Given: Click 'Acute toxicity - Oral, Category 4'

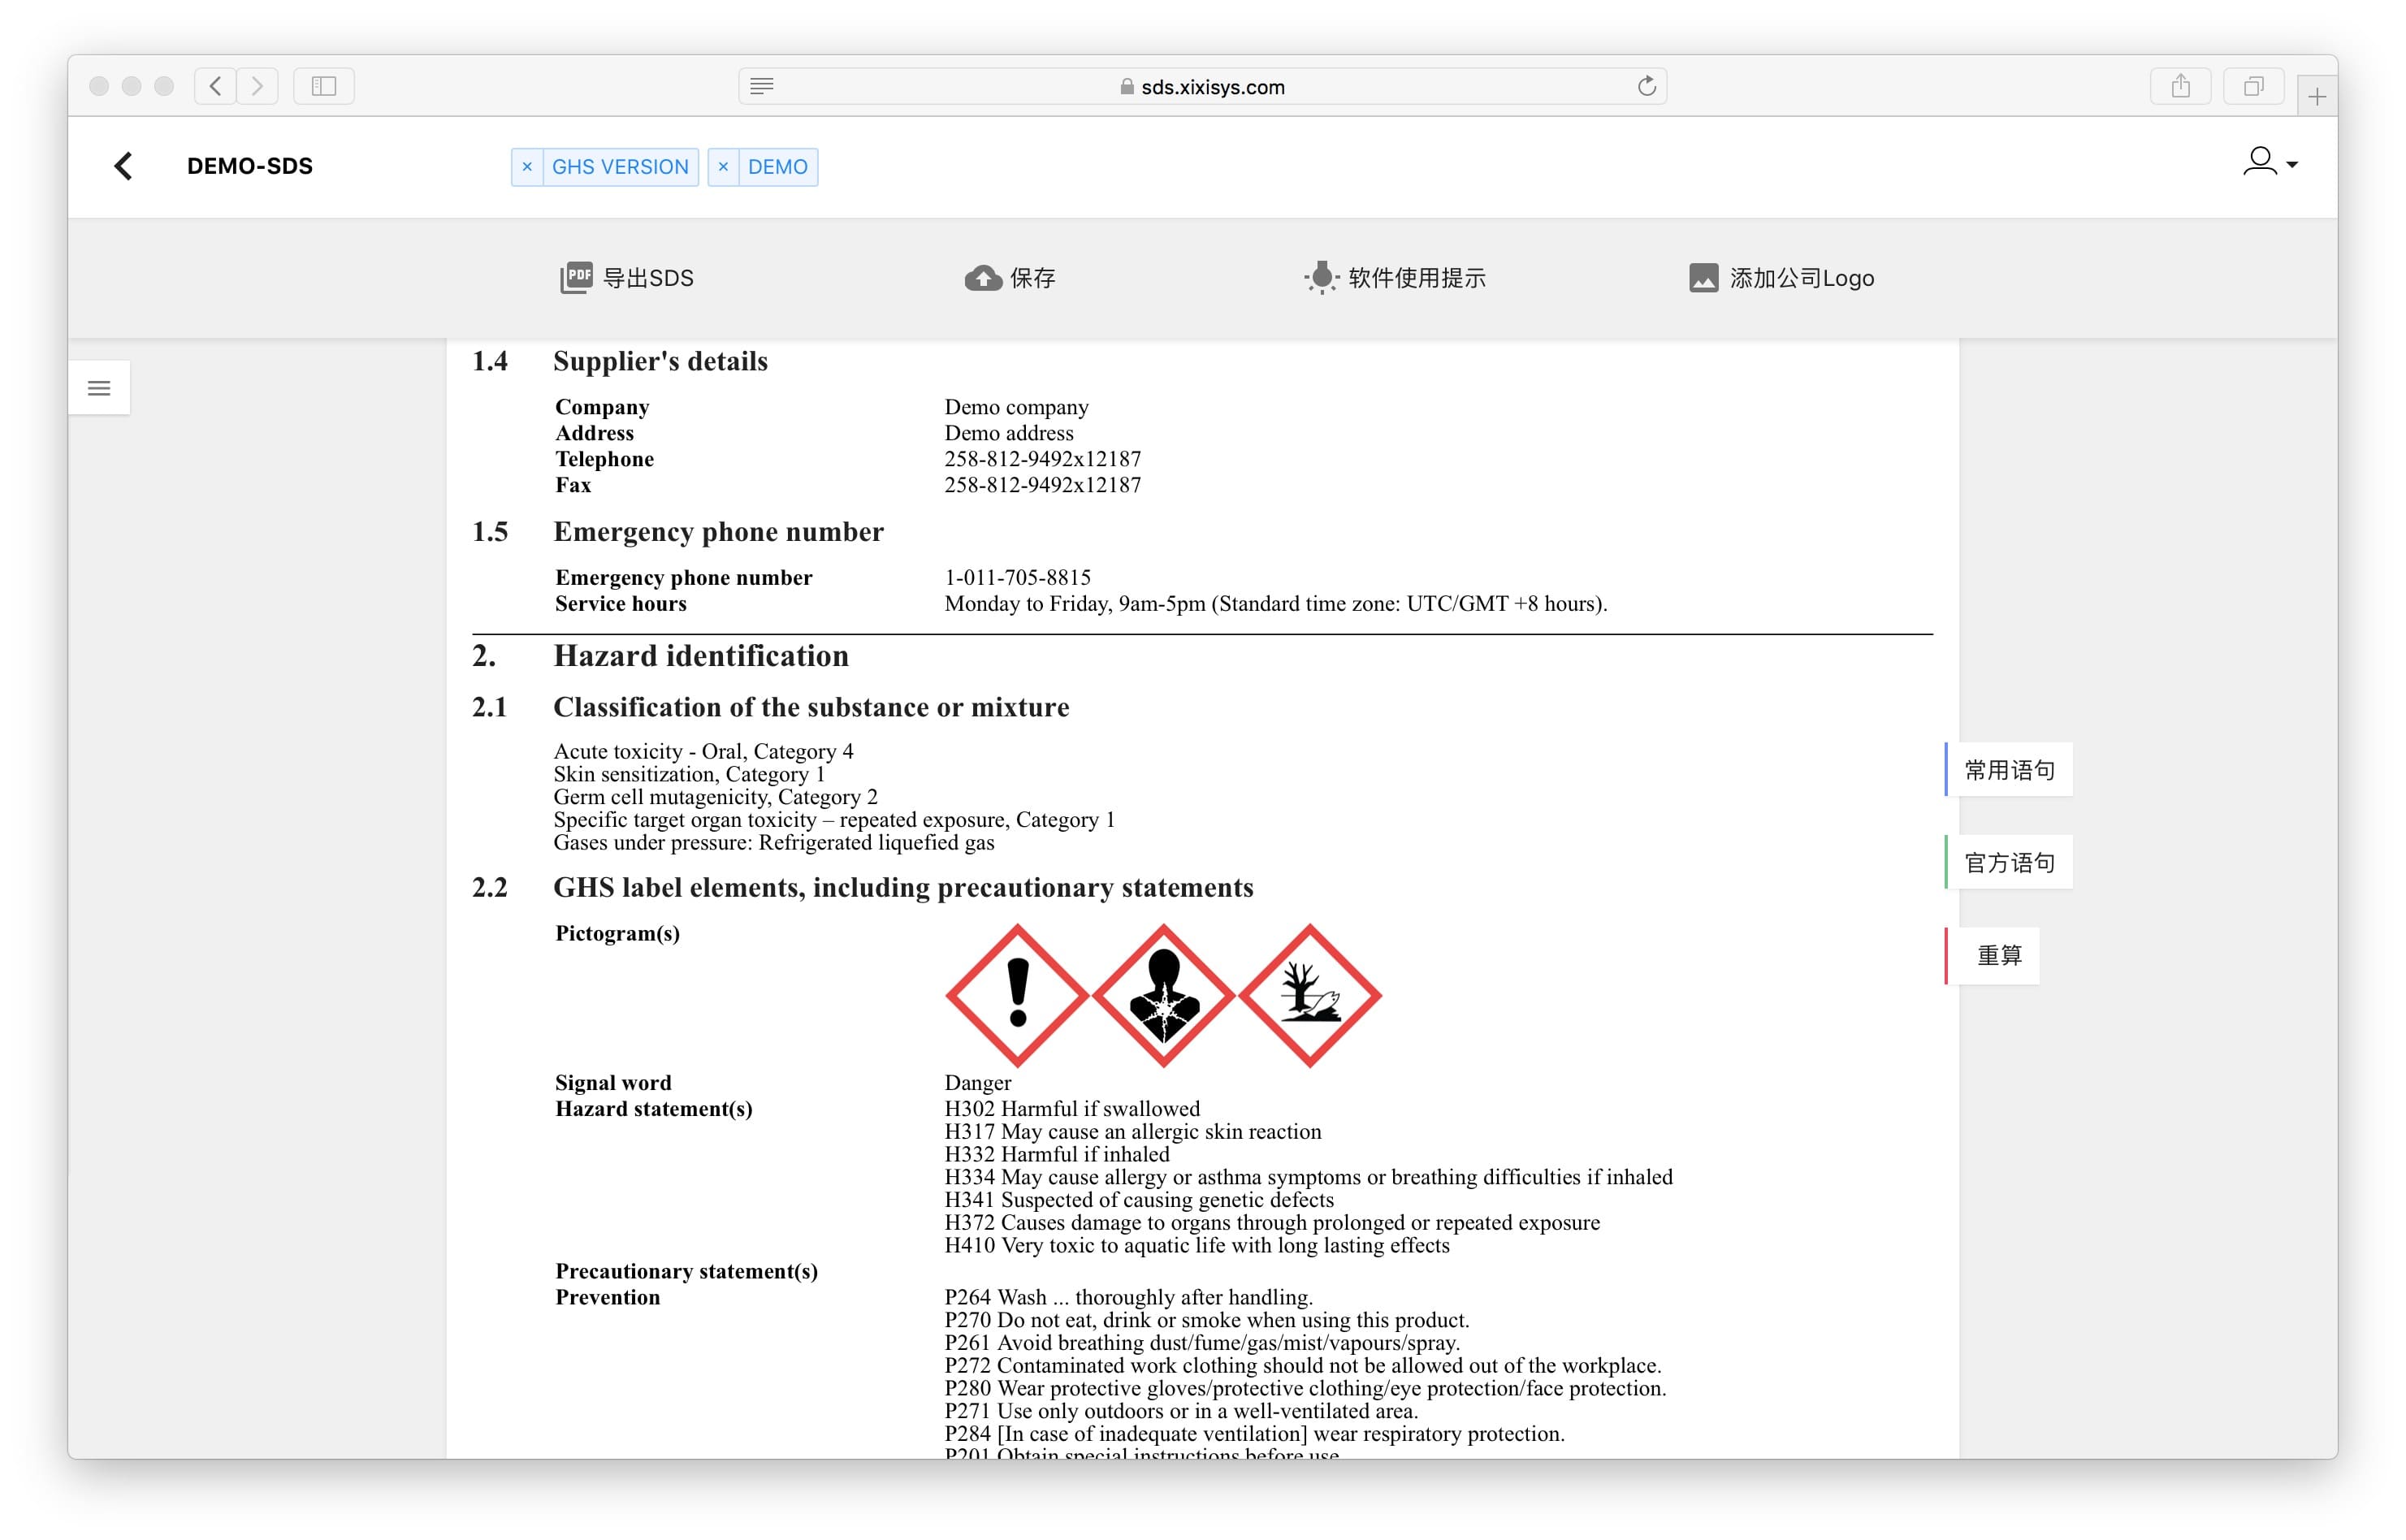Looking at the screenshot, I should coord(703,751).
